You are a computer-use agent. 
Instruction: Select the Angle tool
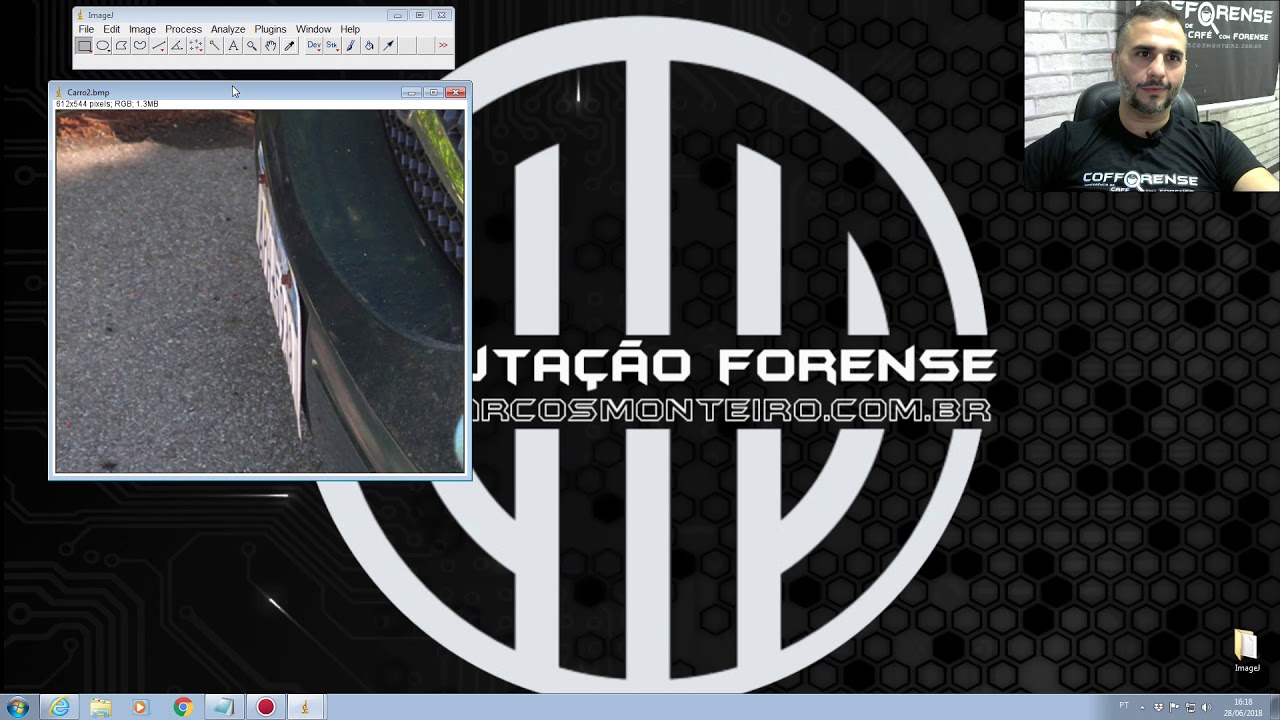(177, 46)
